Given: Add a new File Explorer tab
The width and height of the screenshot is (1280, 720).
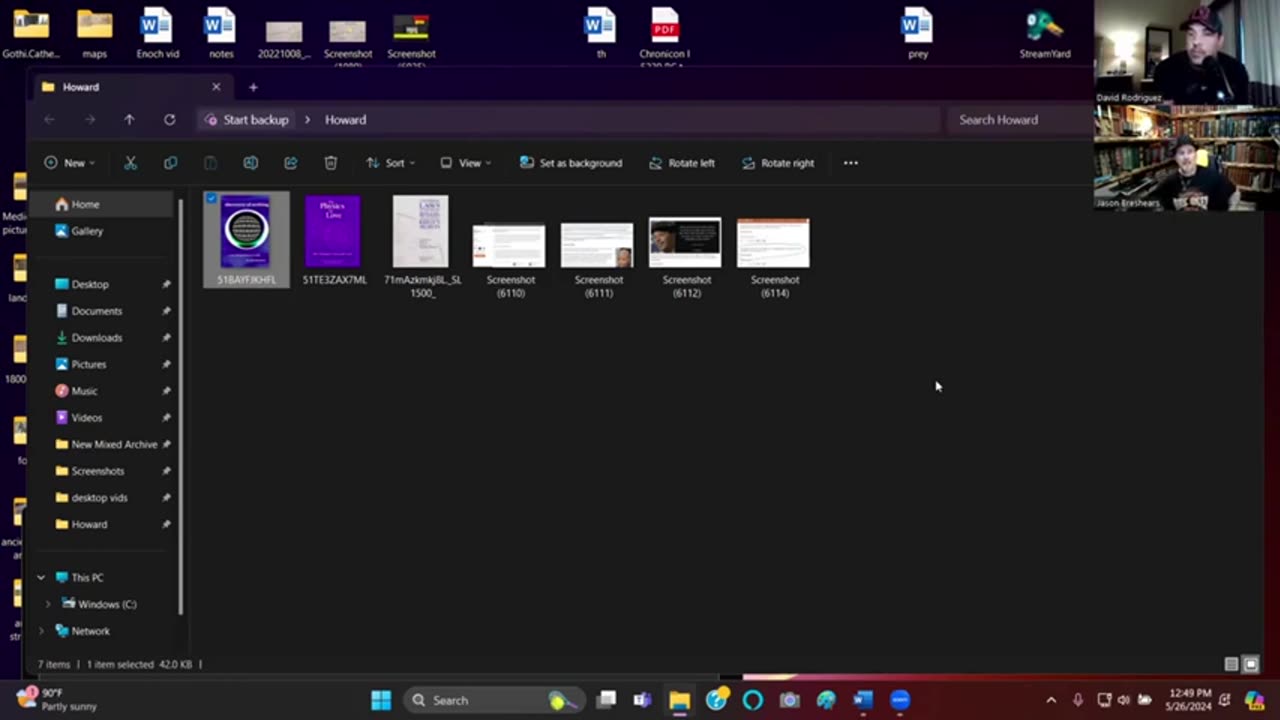Looking at the screenshot, I should click(x=253, y=87).
